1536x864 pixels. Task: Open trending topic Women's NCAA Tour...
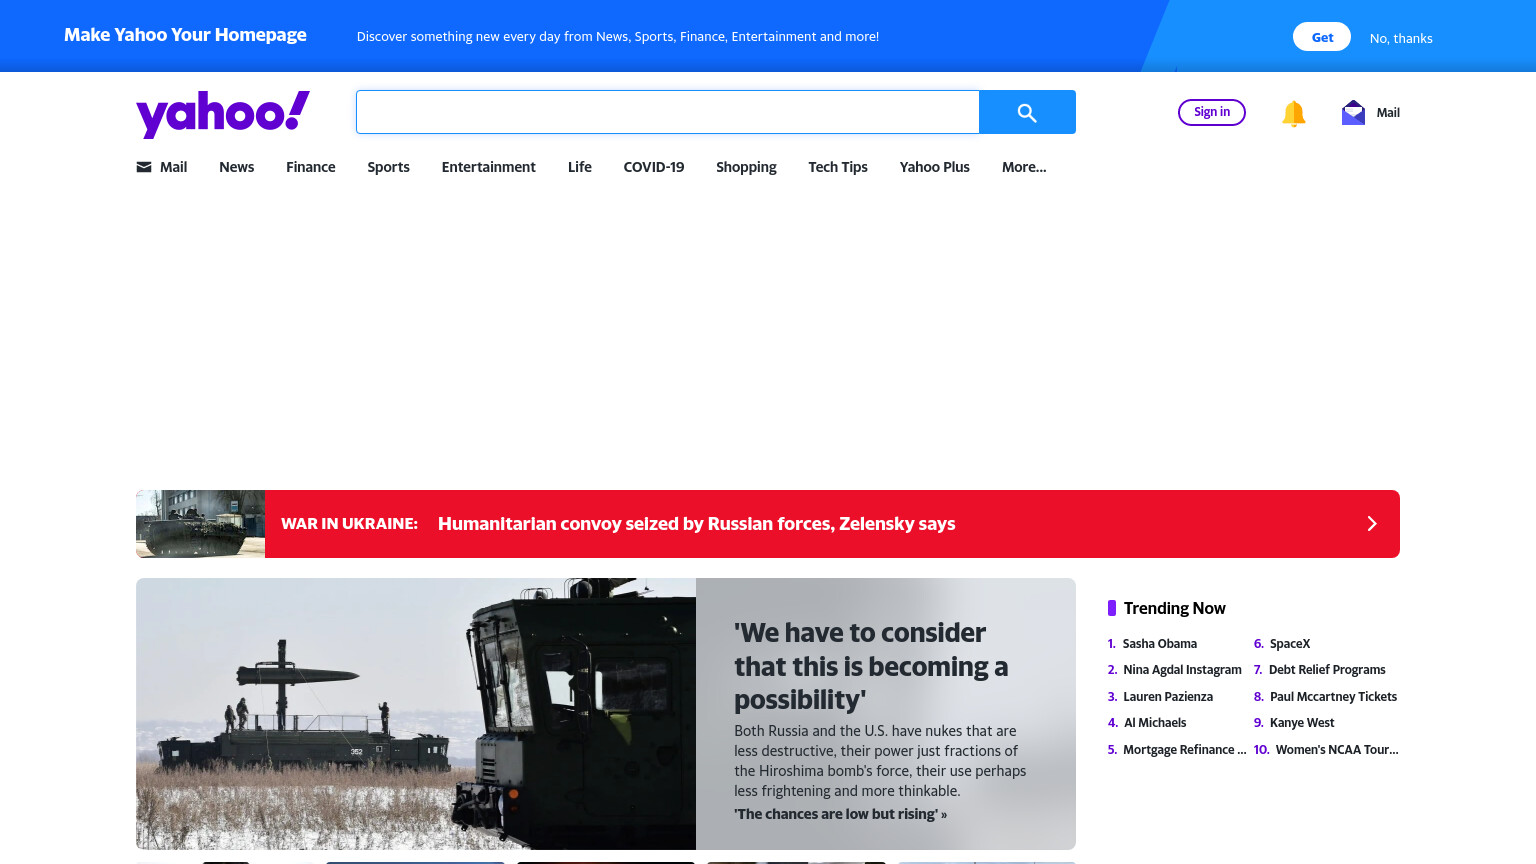pyautogui.click(x=1337, y=750)
